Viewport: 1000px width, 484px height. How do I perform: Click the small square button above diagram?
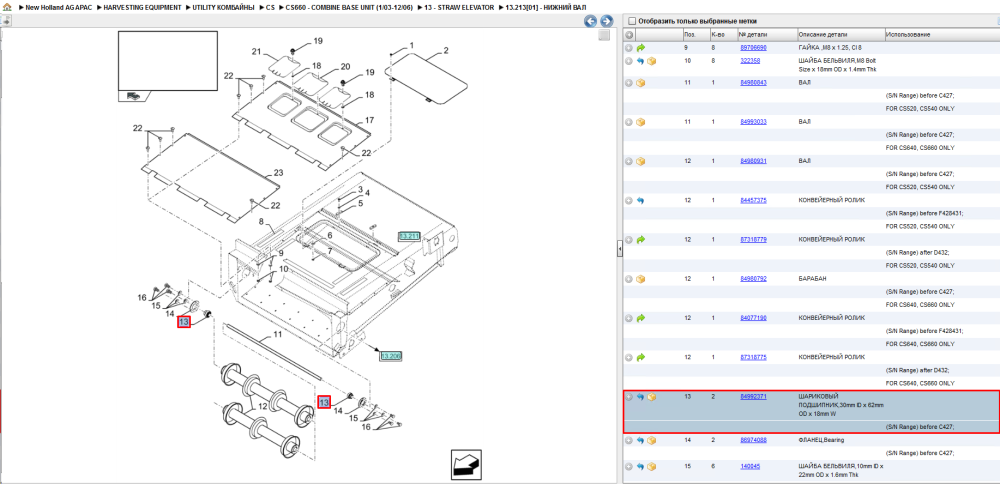(603, 36)
